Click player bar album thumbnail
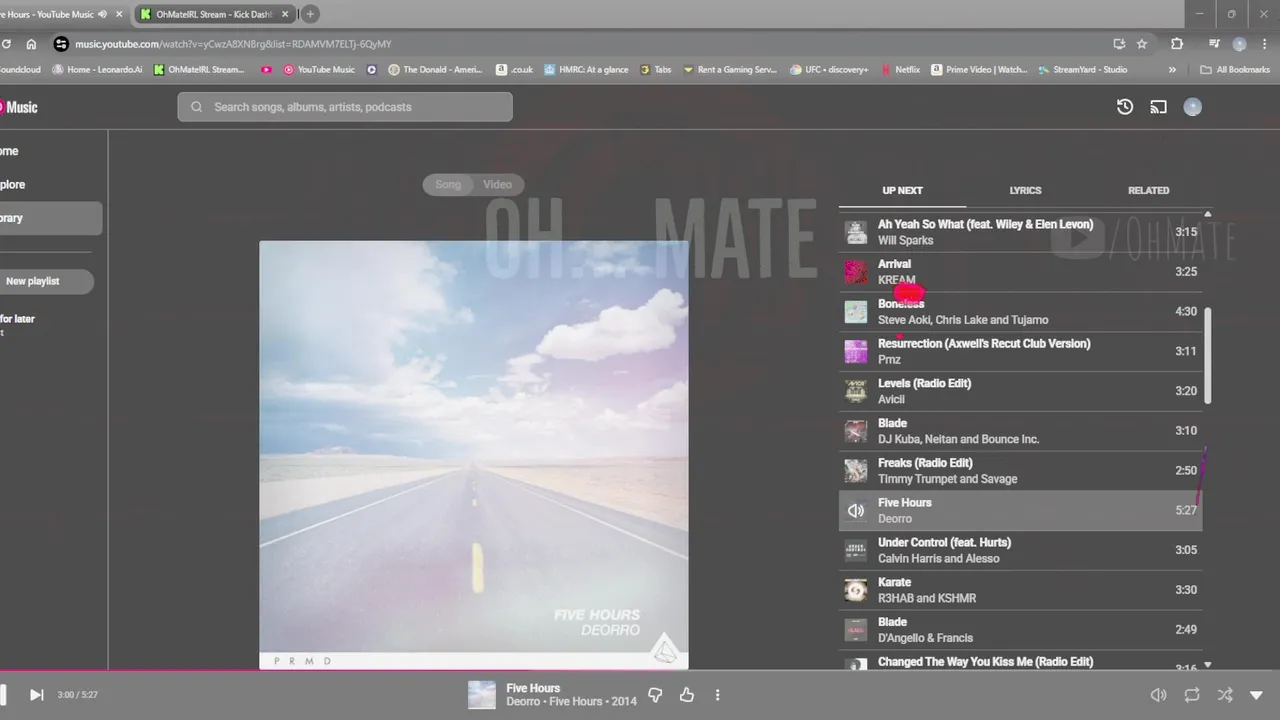The width and height of the screenshot is (1280, 720). coord(482,695)
